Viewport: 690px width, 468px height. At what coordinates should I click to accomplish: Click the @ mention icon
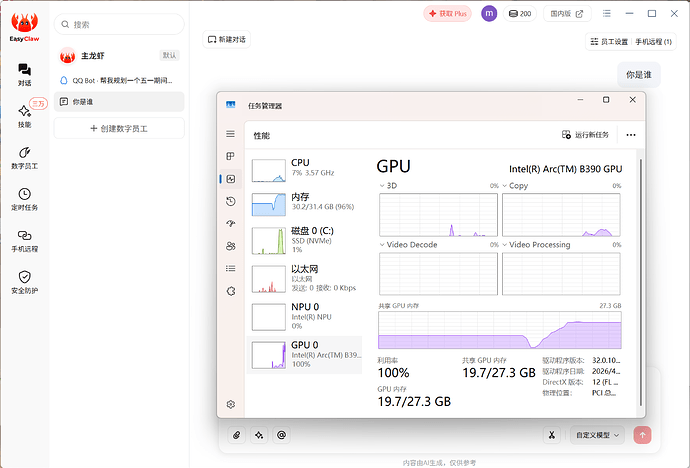pyautogui.click(x=281, y=435)
